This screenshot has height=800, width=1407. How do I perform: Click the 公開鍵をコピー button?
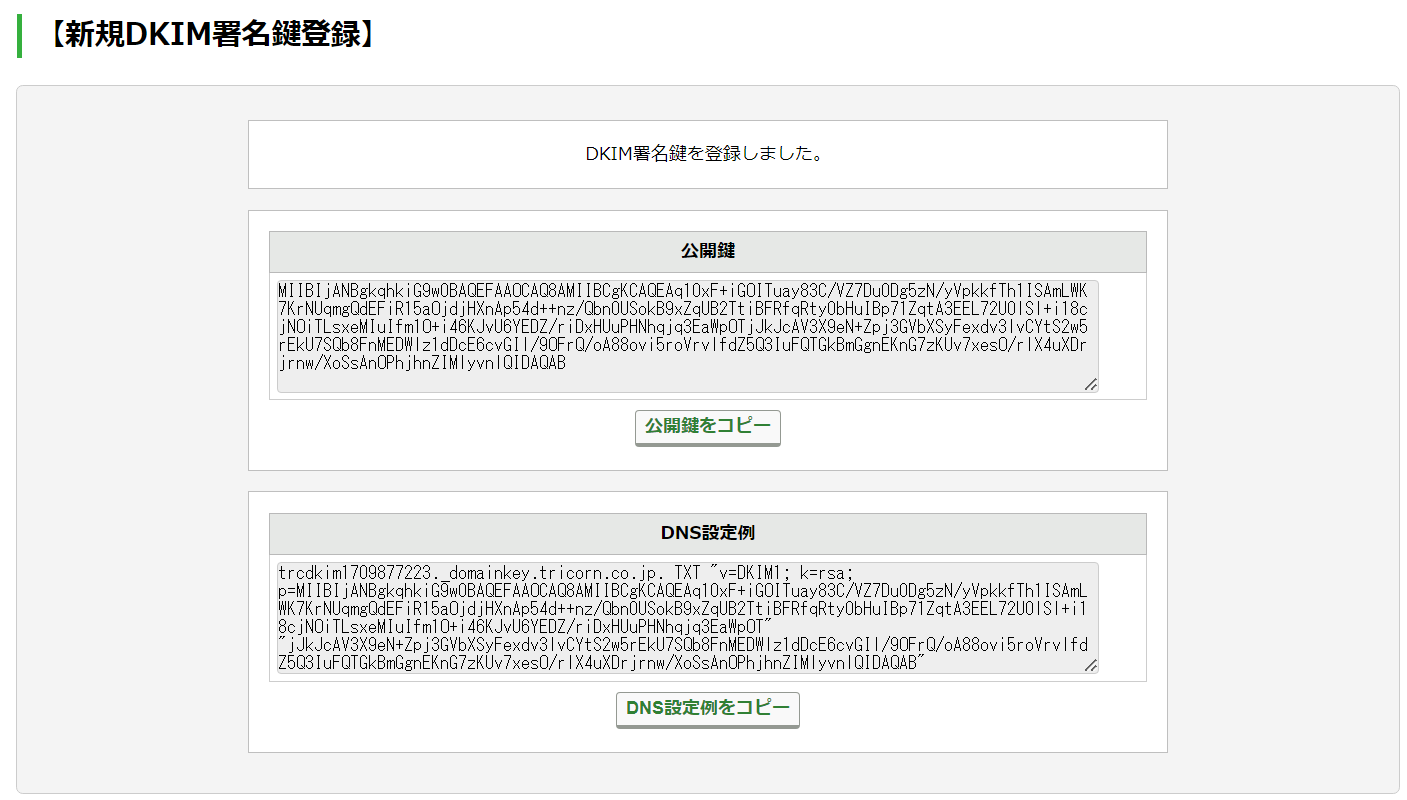tap(707, 427)
